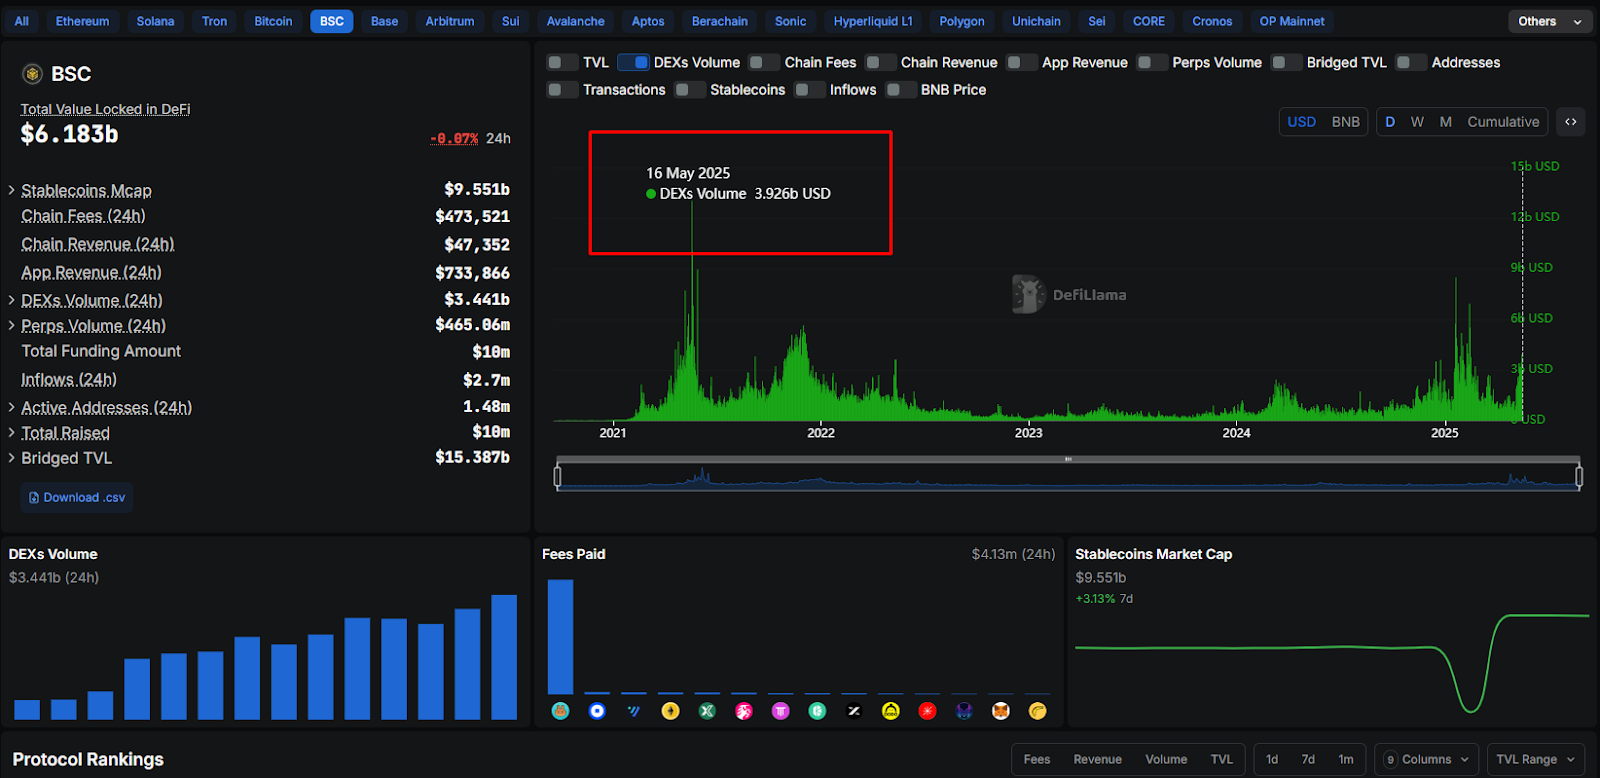
Task: Enable the Chain Revenue chart toggle
Action: click(x=880, y=62)
